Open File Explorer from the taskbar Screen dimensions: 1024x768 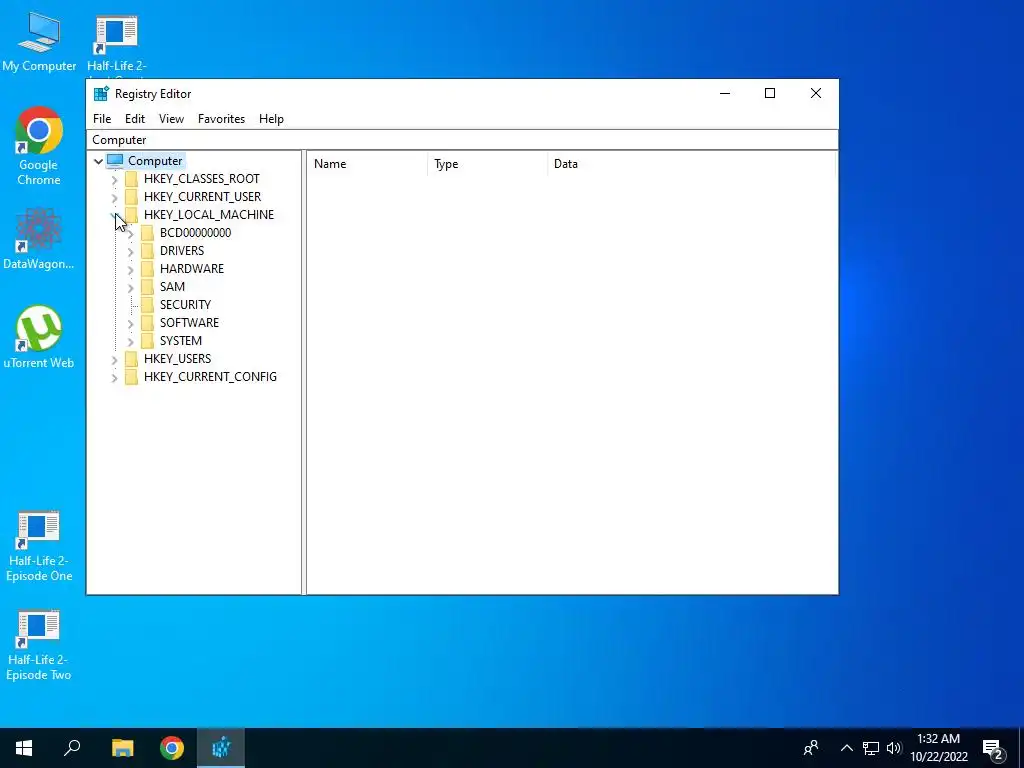click(x=122, y=748)
